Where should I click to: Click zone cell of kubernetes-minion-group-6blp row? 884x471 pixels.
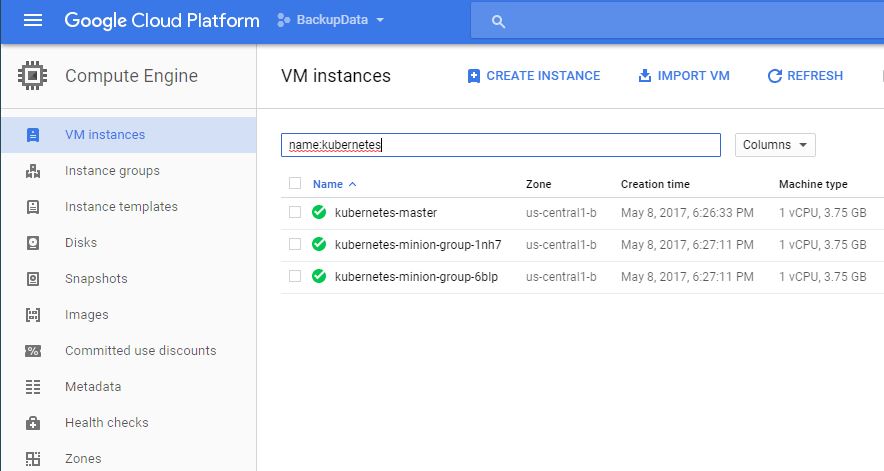[x=561, y=277]
